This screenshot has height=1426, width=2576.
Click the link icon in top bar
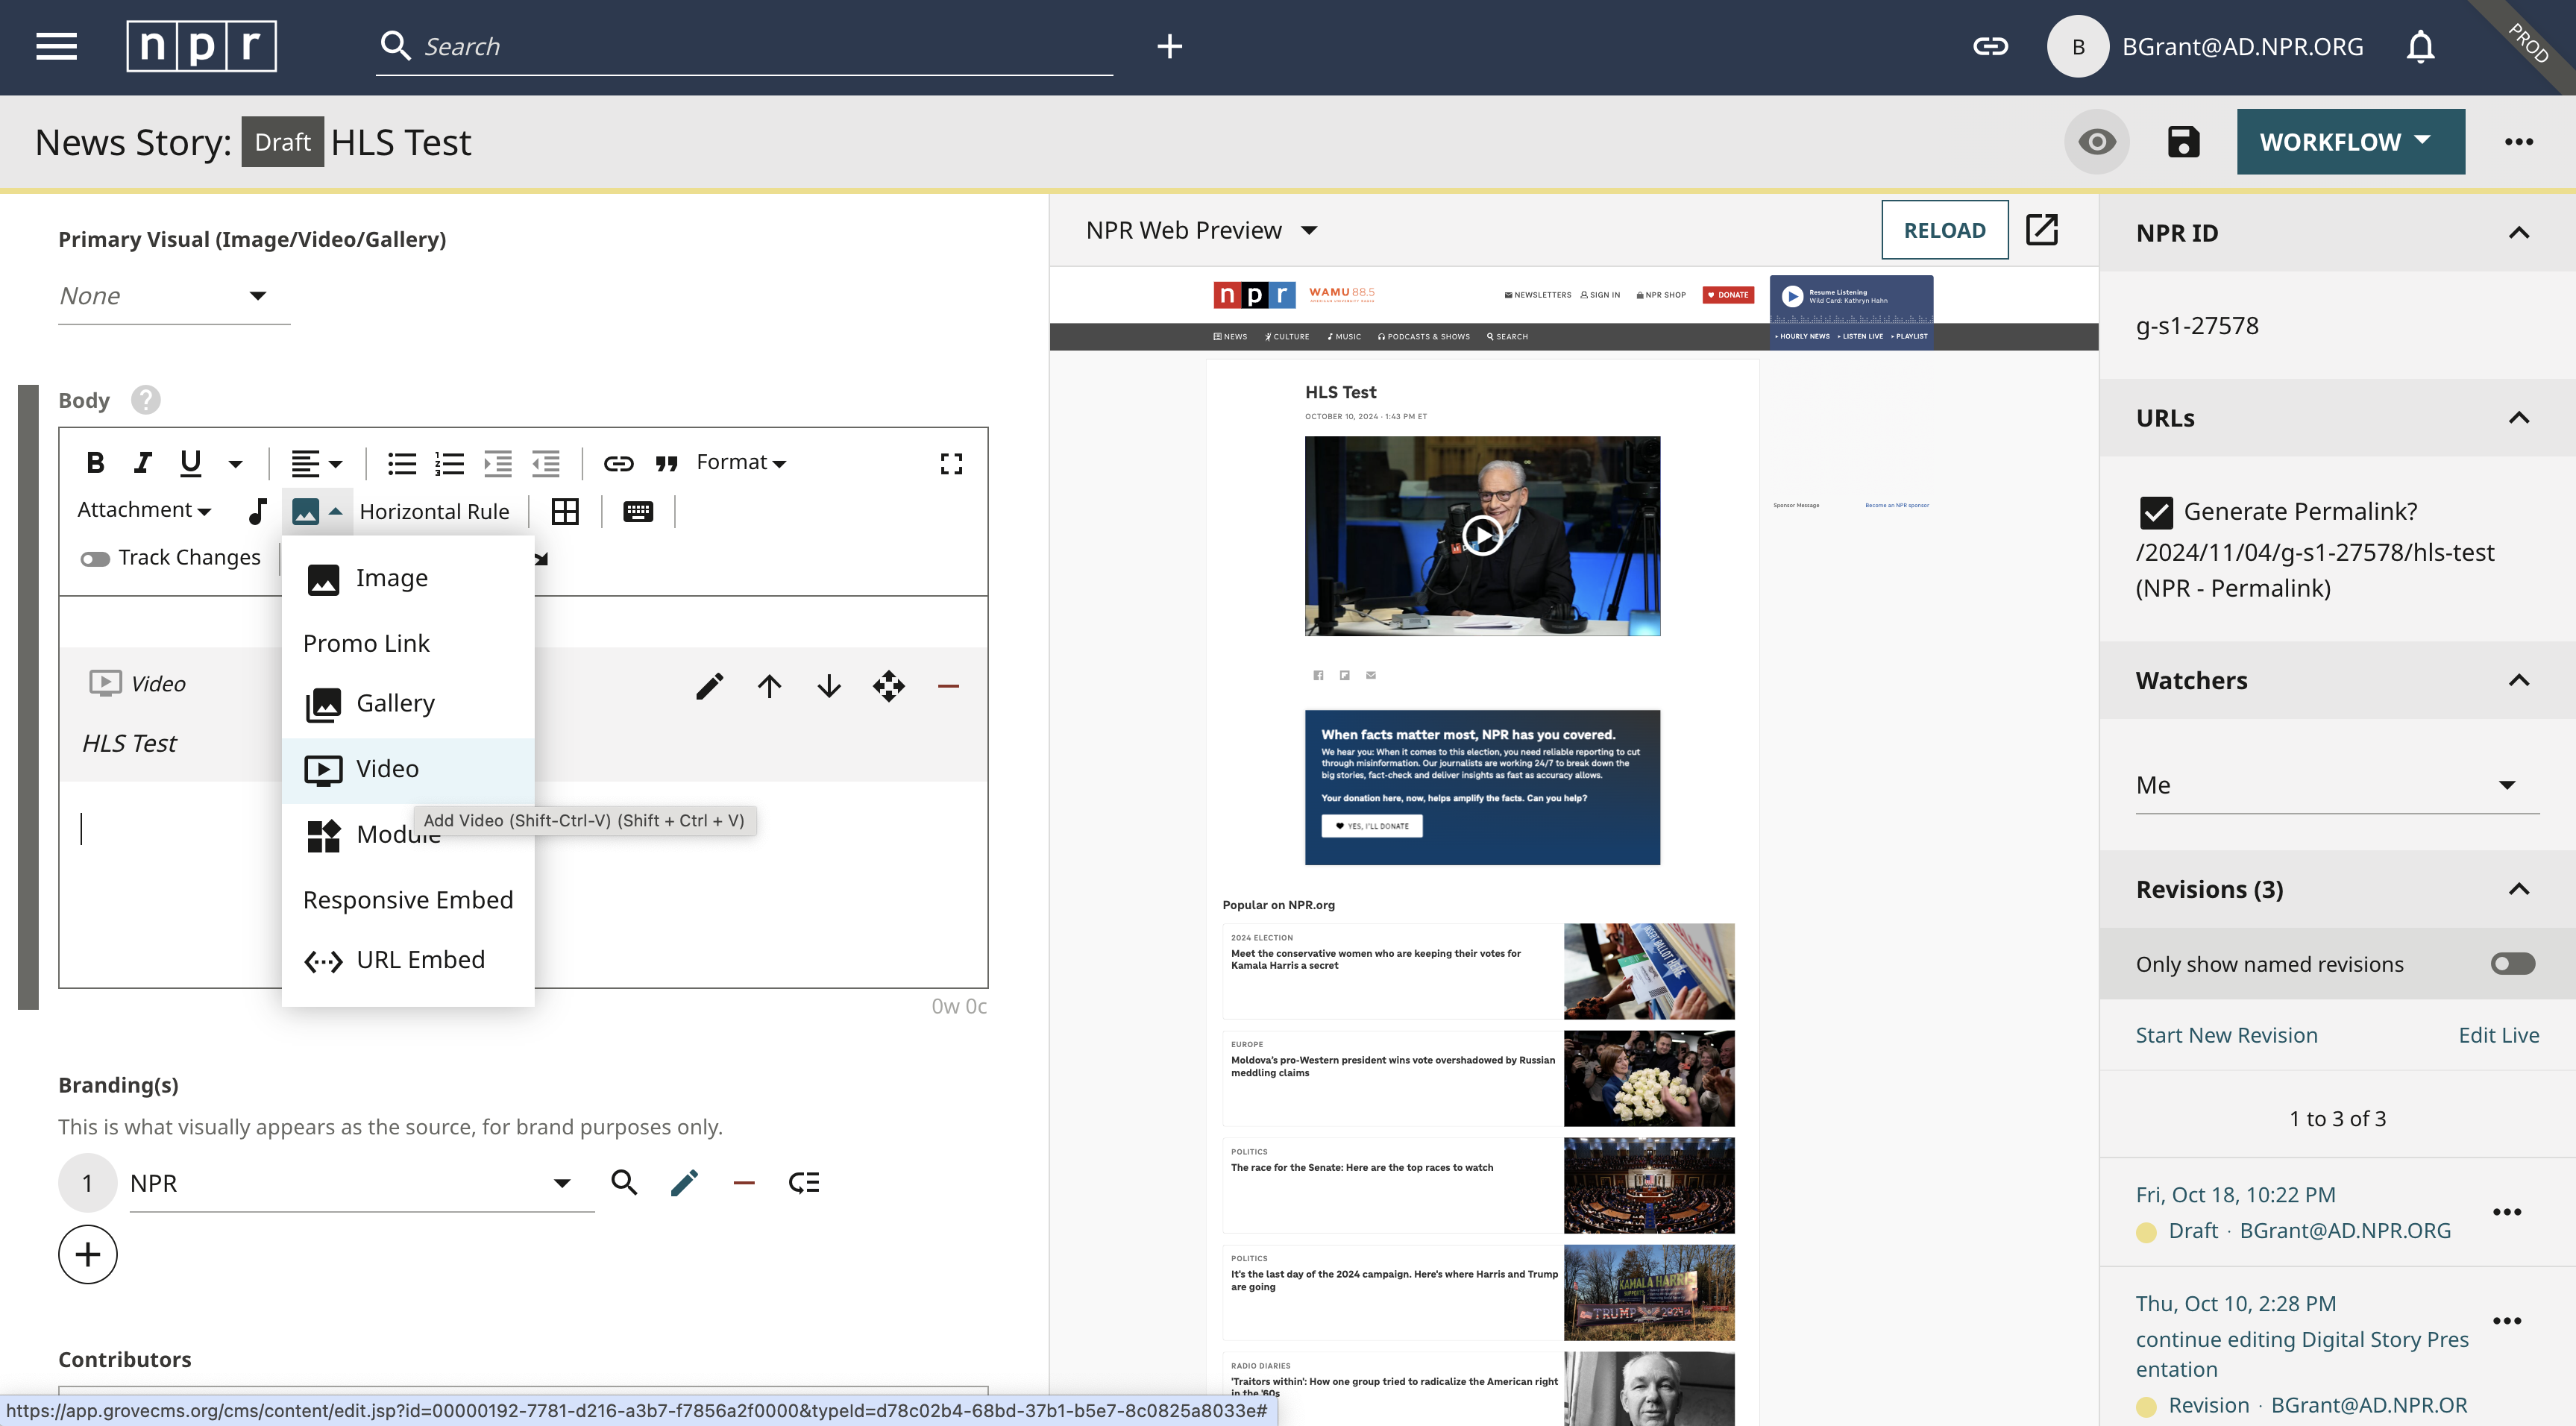pos(1990,46)
